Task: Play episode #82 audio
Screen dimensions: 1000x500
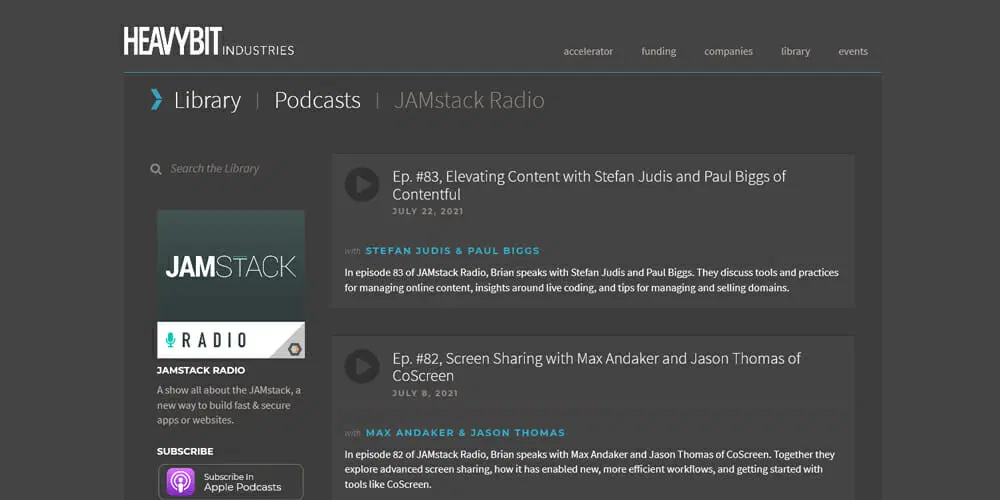Action: [x=362, y=366]
